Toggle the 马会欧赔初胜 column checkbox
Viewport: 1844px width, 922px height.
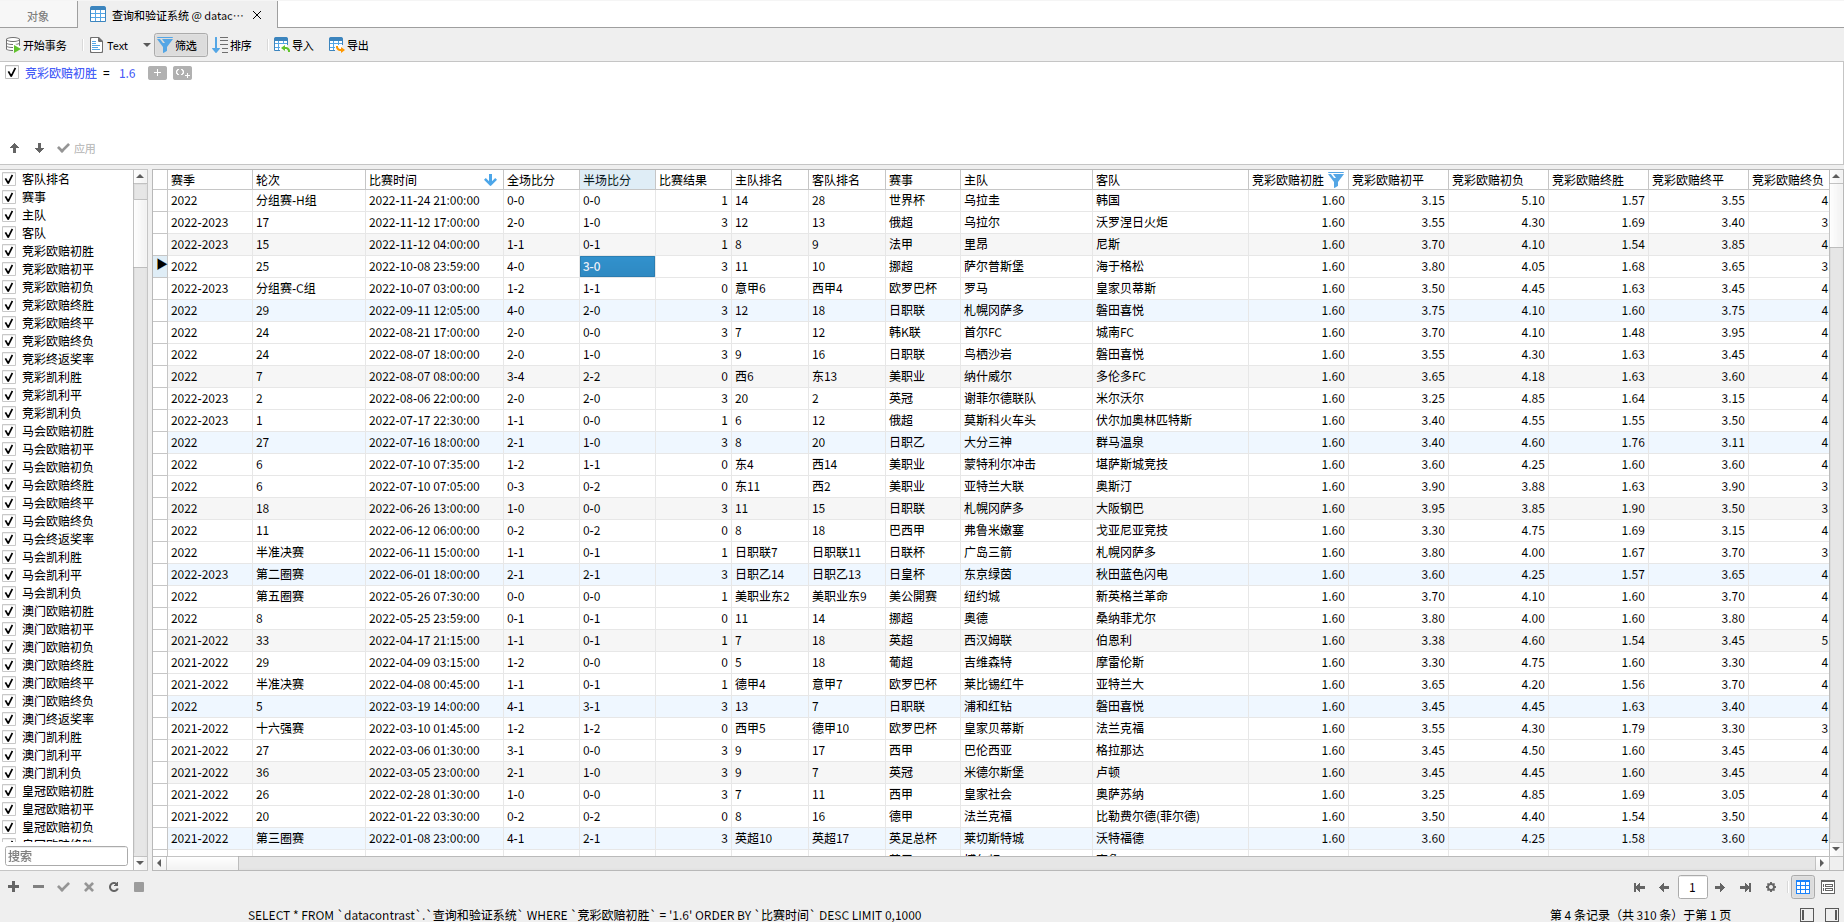(9, 431)
